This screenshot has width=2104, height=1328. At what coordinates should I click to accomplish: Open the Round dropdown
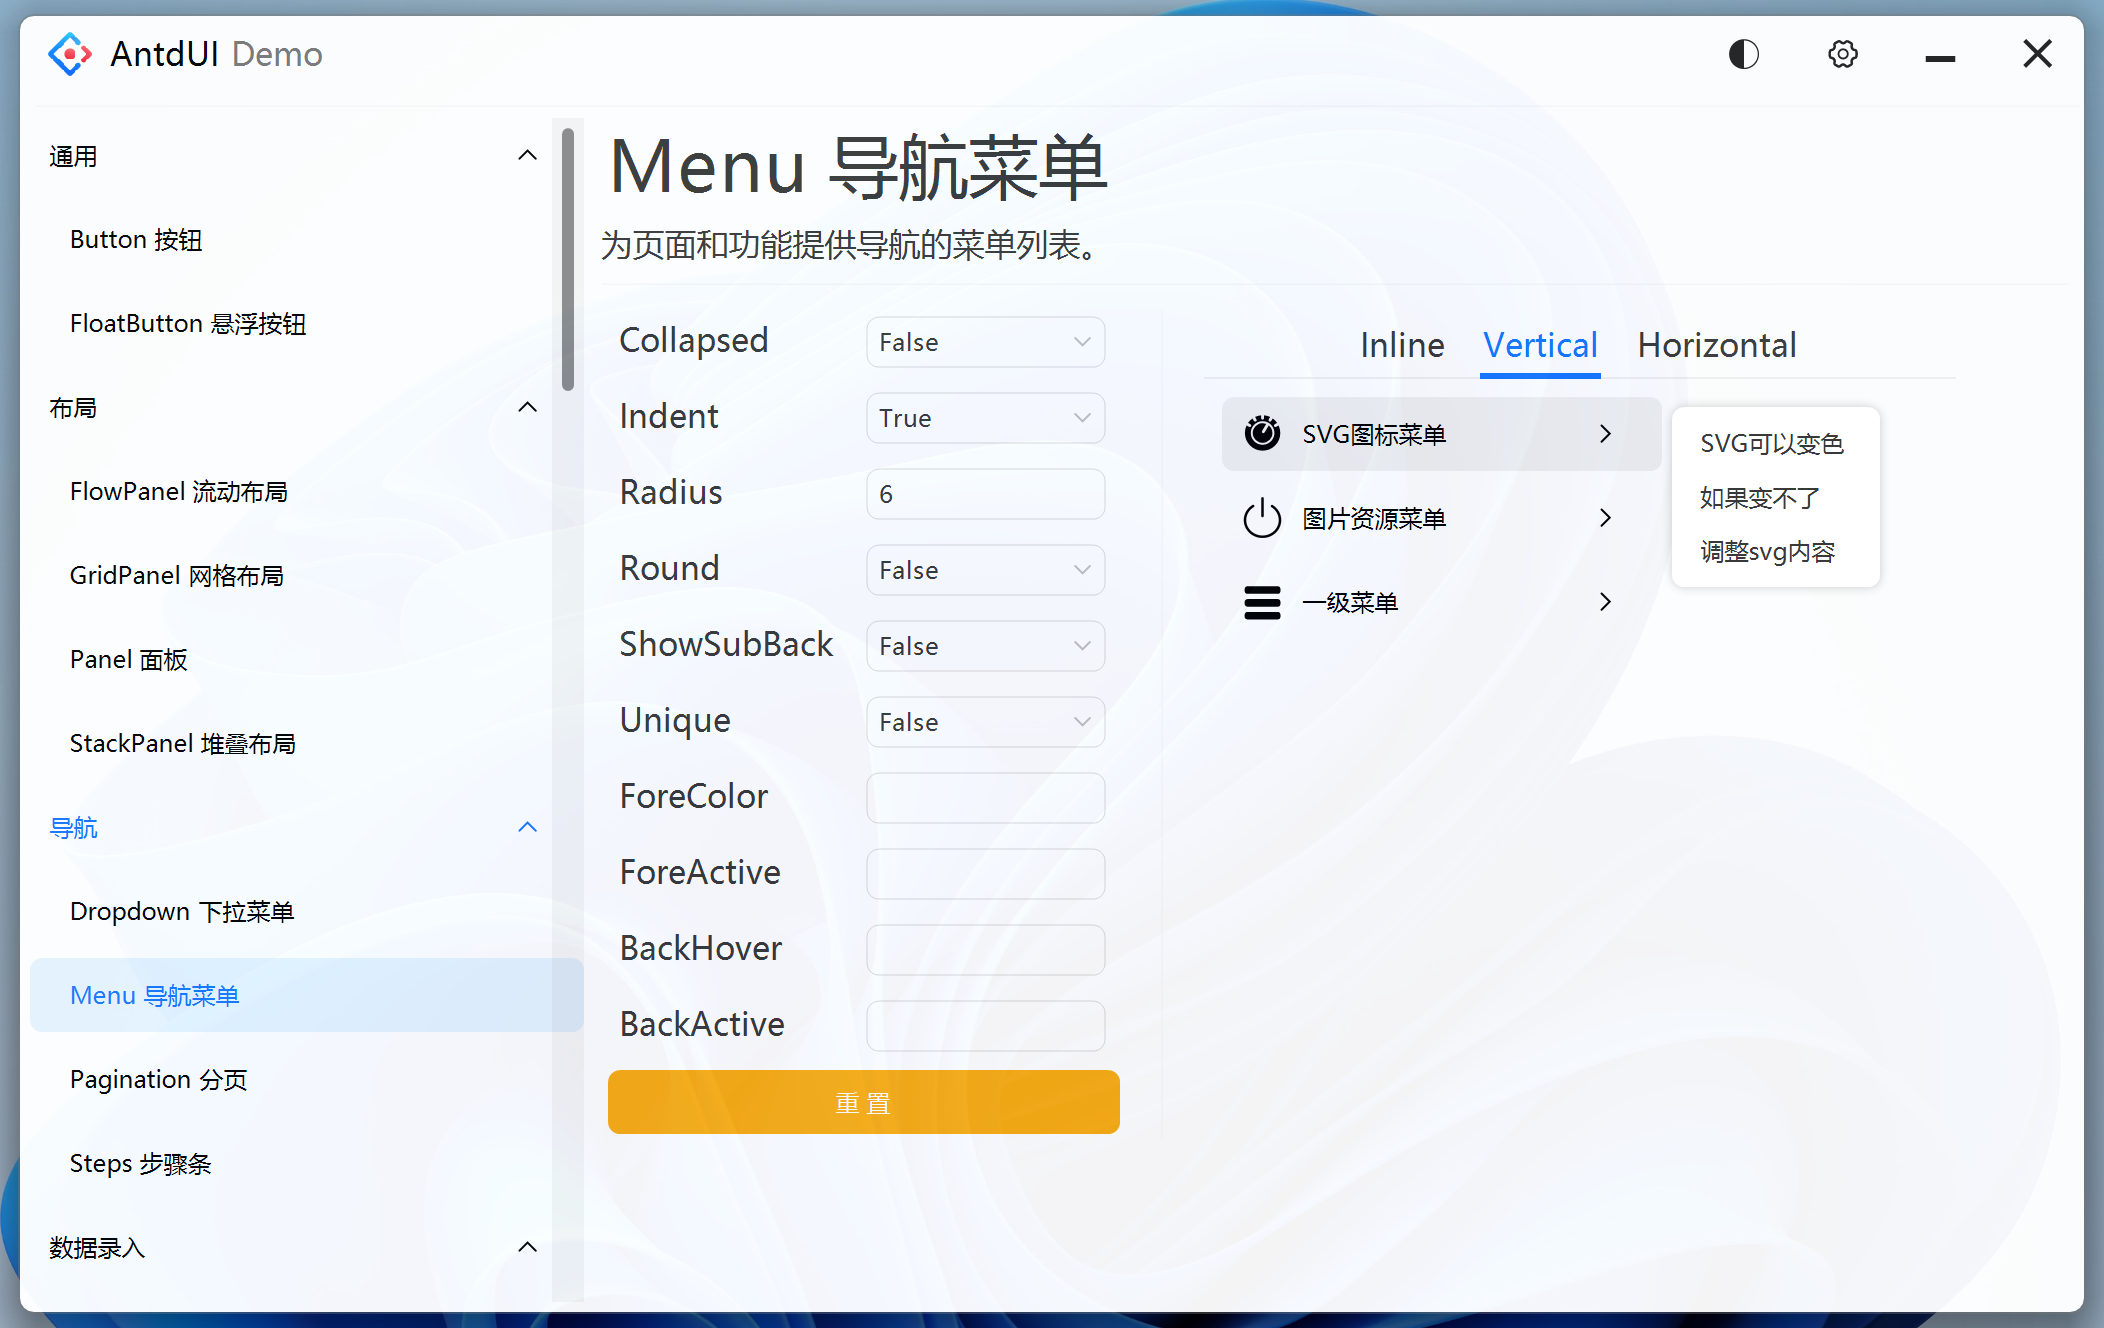[985, 570]
